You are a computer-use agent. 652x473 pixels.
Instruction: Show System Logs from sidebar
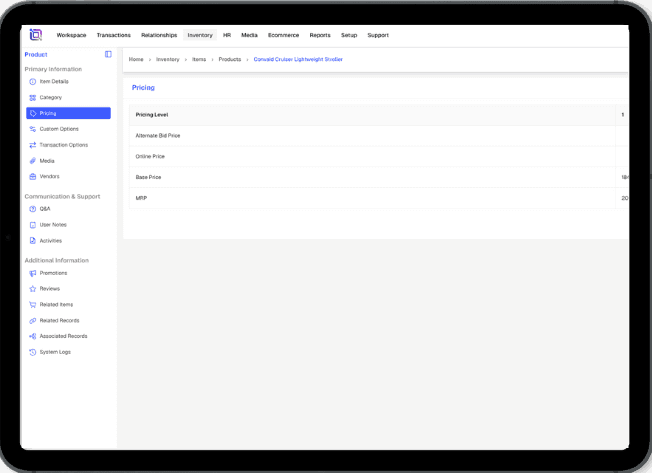[x=55, y=352]
